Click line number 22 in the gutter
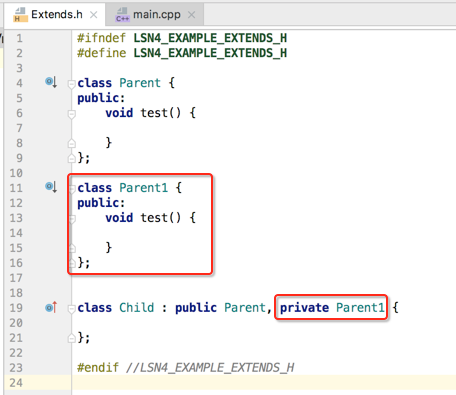 tap(16, 353)
